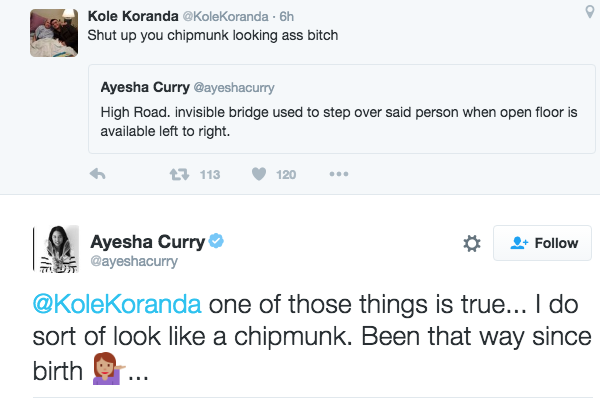Screen dimensions: 600x398
Task: Open Kole Koranda's display name link
Action: click(x=133, y=16)
